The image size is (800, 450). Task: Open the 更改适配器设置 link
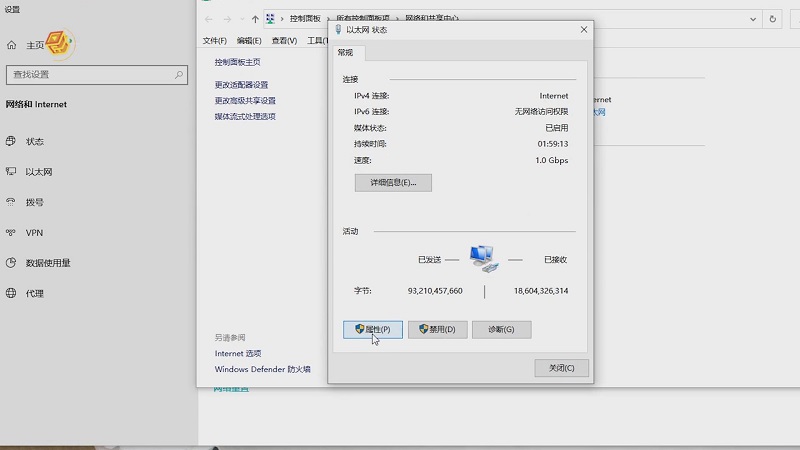[x=241, y=85]
